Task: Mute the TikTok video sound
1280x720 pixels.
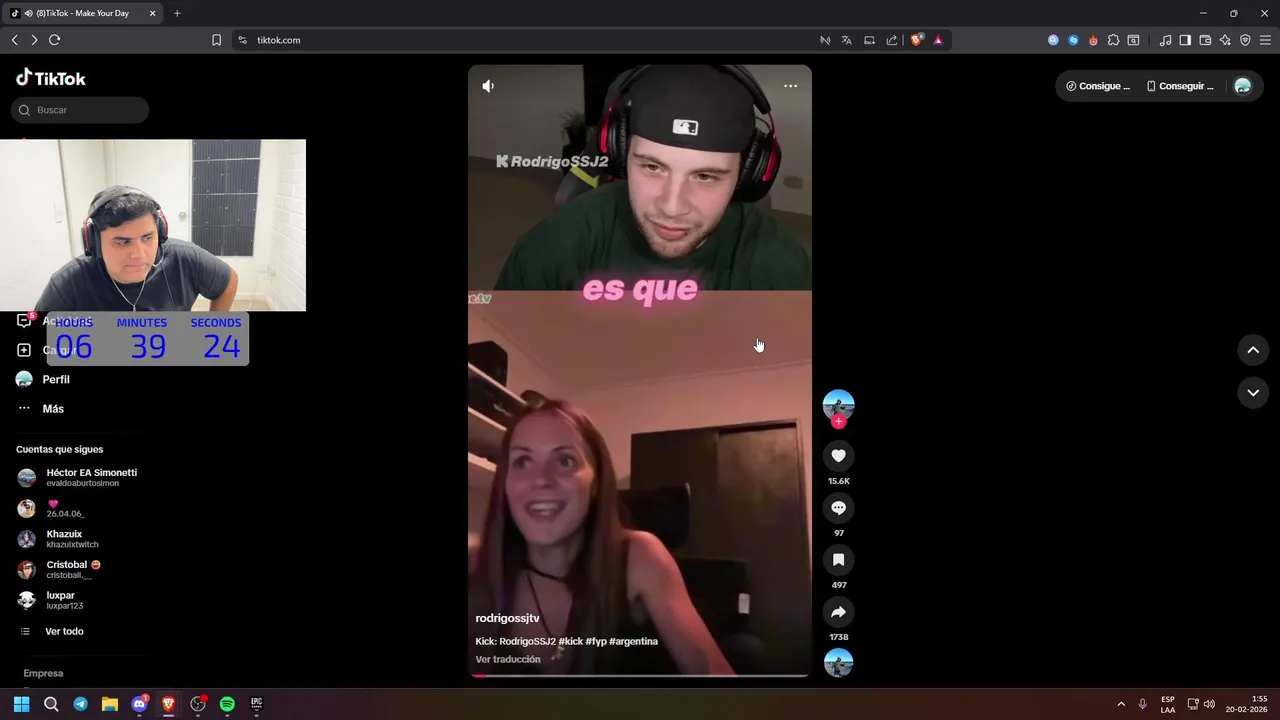Action: point(488,86)
